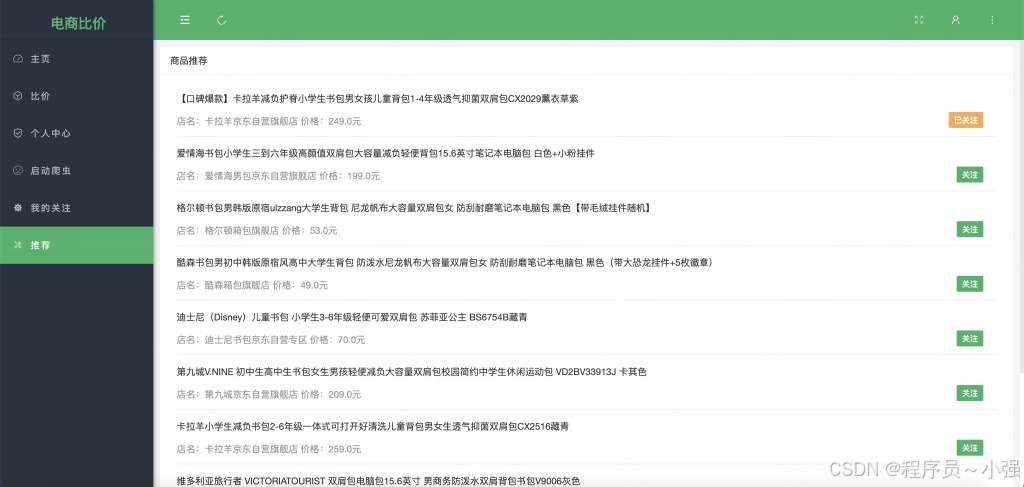Click the 酷森书包男初中 product title
The image size is (1024, 487).
click(444, 262)
